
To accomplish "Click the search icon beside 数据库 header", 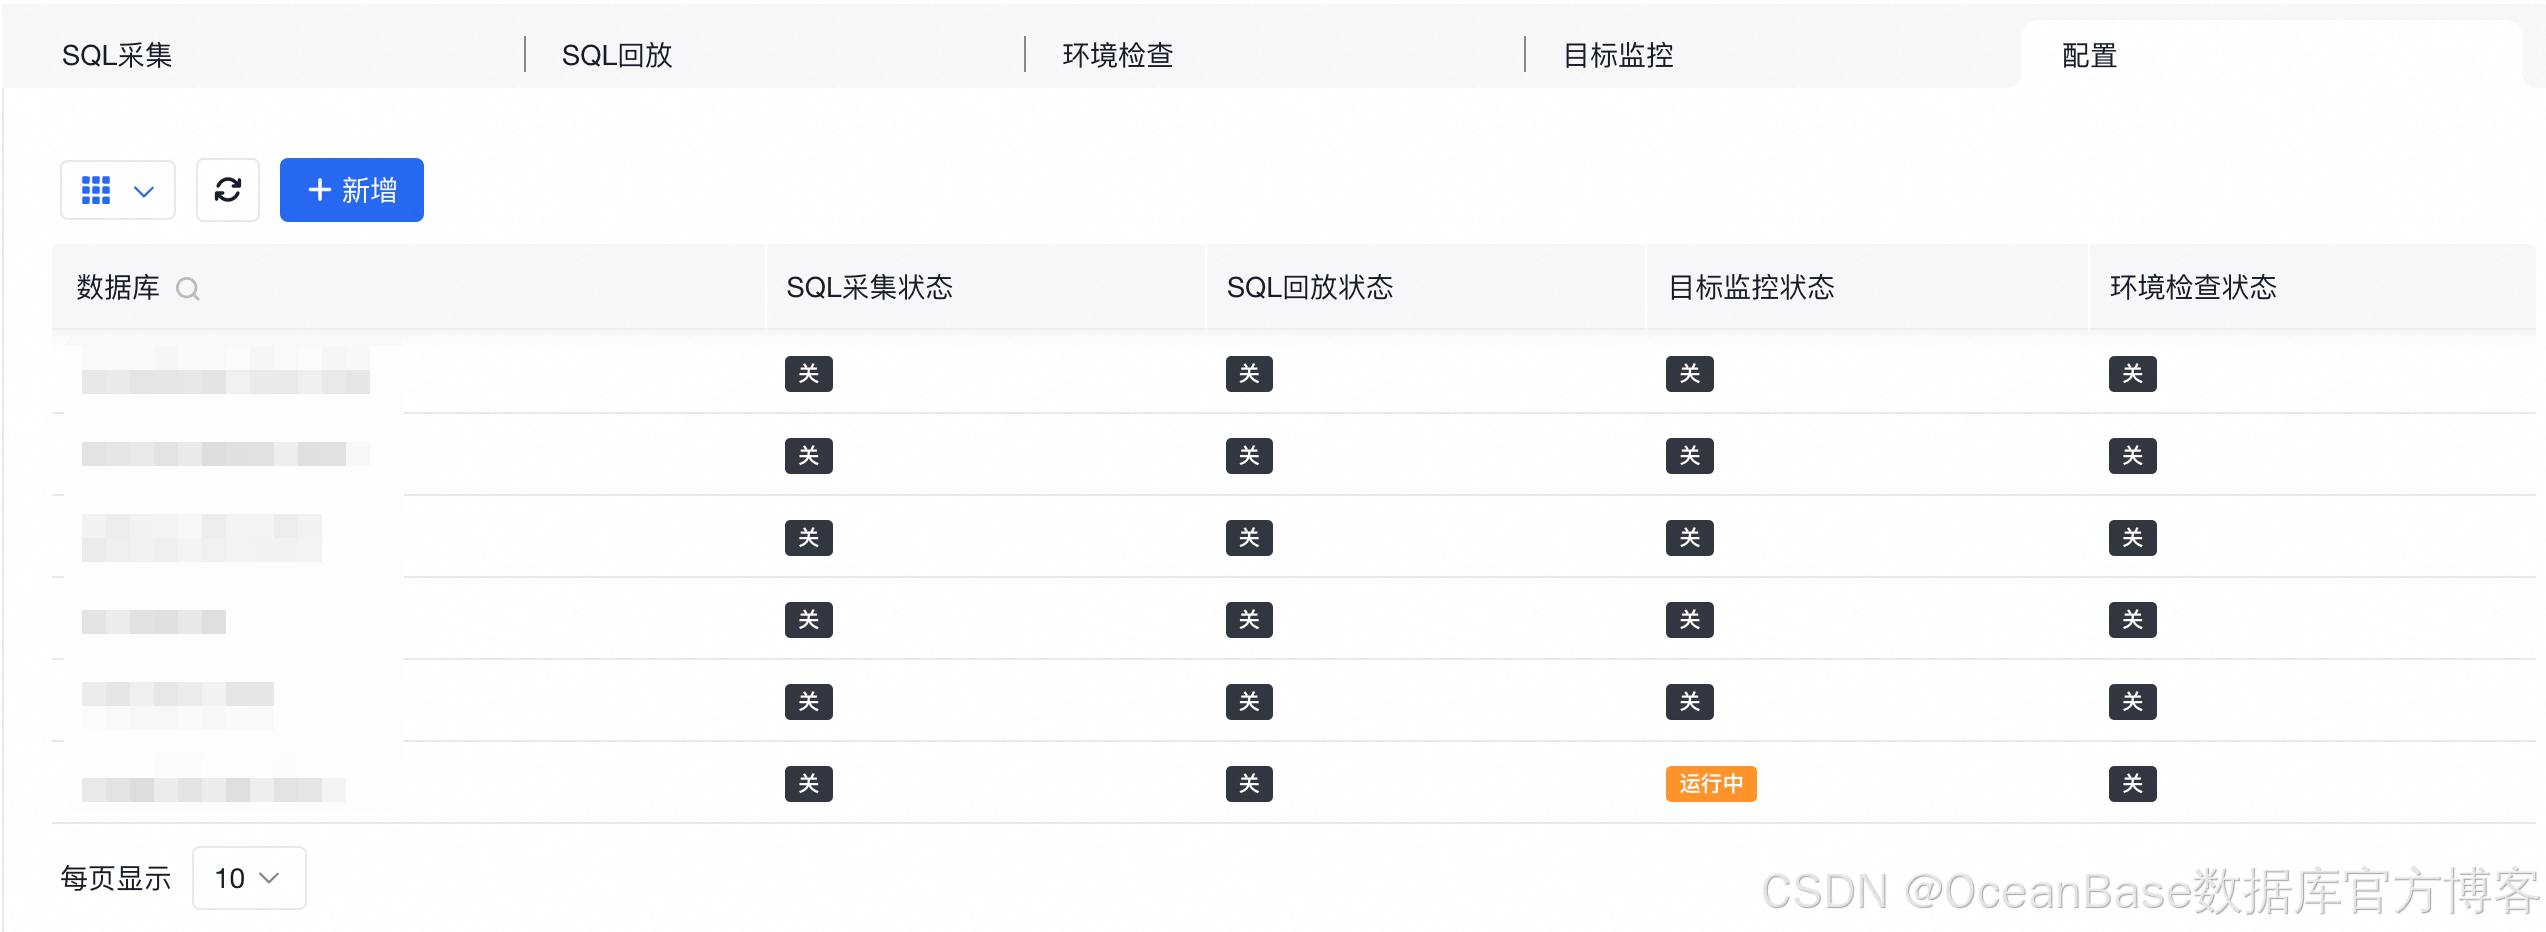I will [188, 289].
